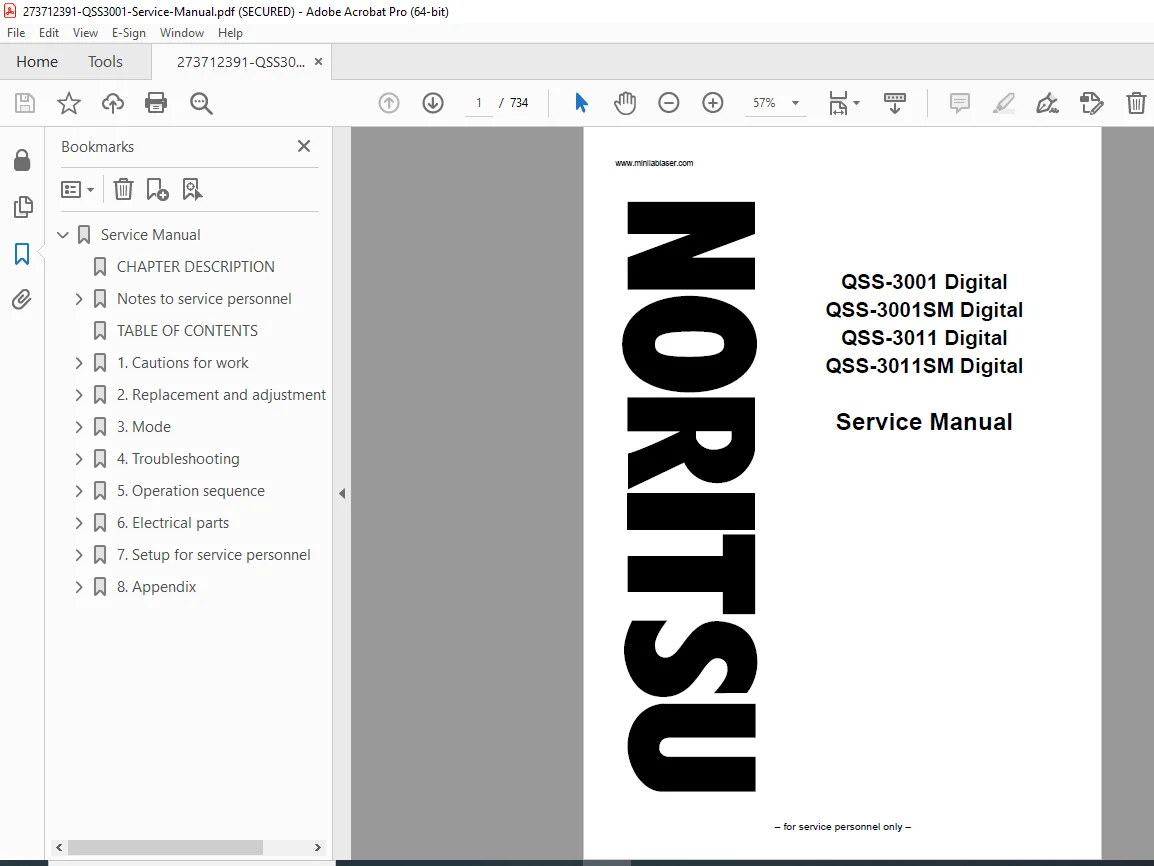Jump to CHAPTER DESCRIPTION bookmark
The image size is (1154, 866).
[x=195, y=266]
